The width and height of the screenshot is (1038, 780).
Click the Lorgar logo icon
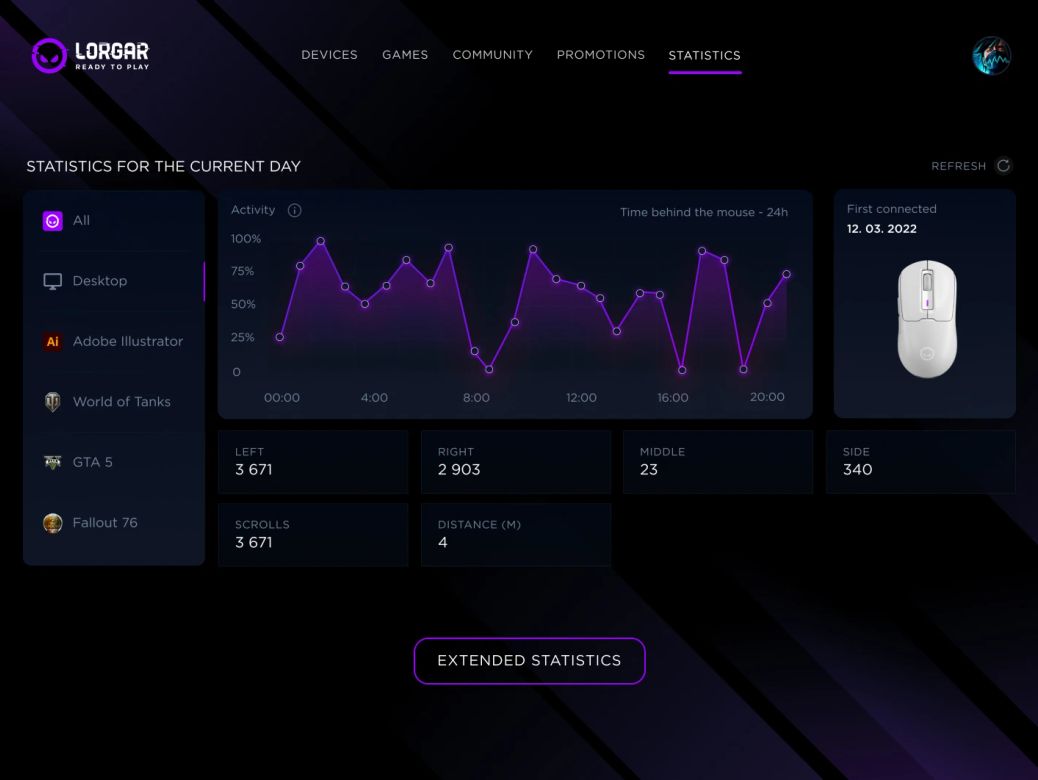pos(48,56)
